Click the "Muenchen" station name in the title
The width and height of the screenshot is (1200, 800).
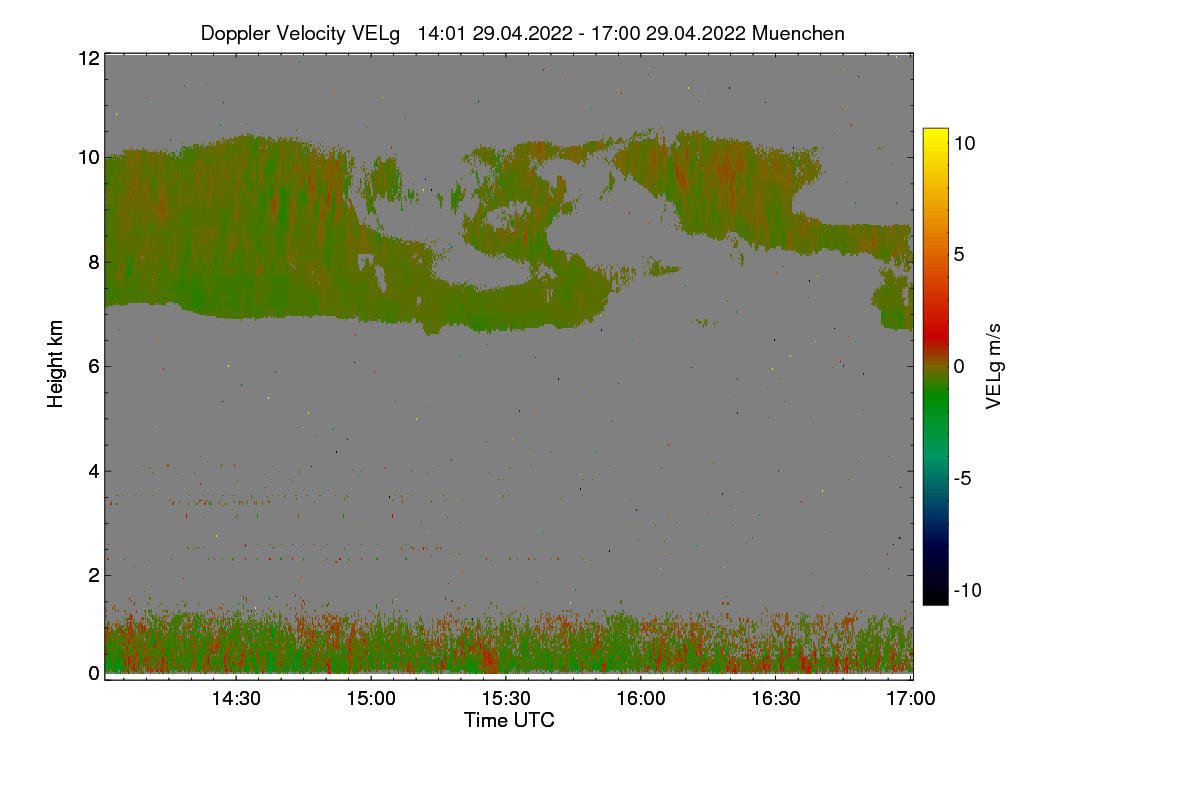point(798,33)
